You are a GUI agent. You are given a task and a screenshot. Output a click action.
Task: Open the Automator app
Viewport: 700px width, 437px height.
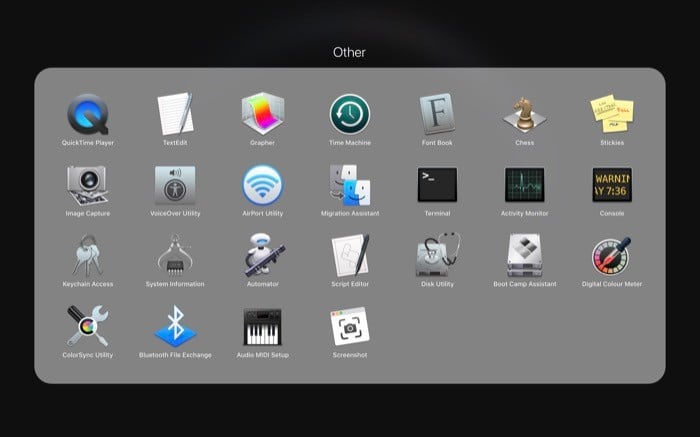(x=263, y=255)
